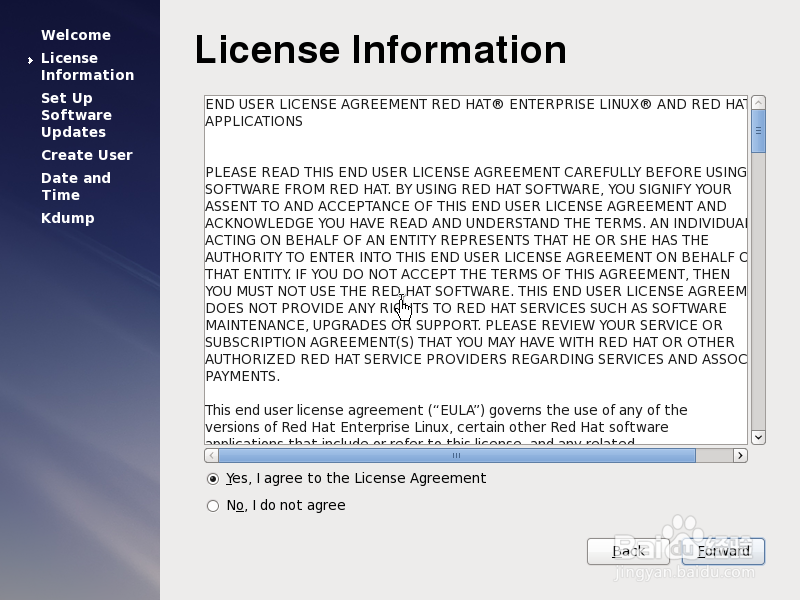800x600 pixels.
Task: Click the 'END USER LICENSE AGREEMENT' heading line
Action: tap(476, 104)
